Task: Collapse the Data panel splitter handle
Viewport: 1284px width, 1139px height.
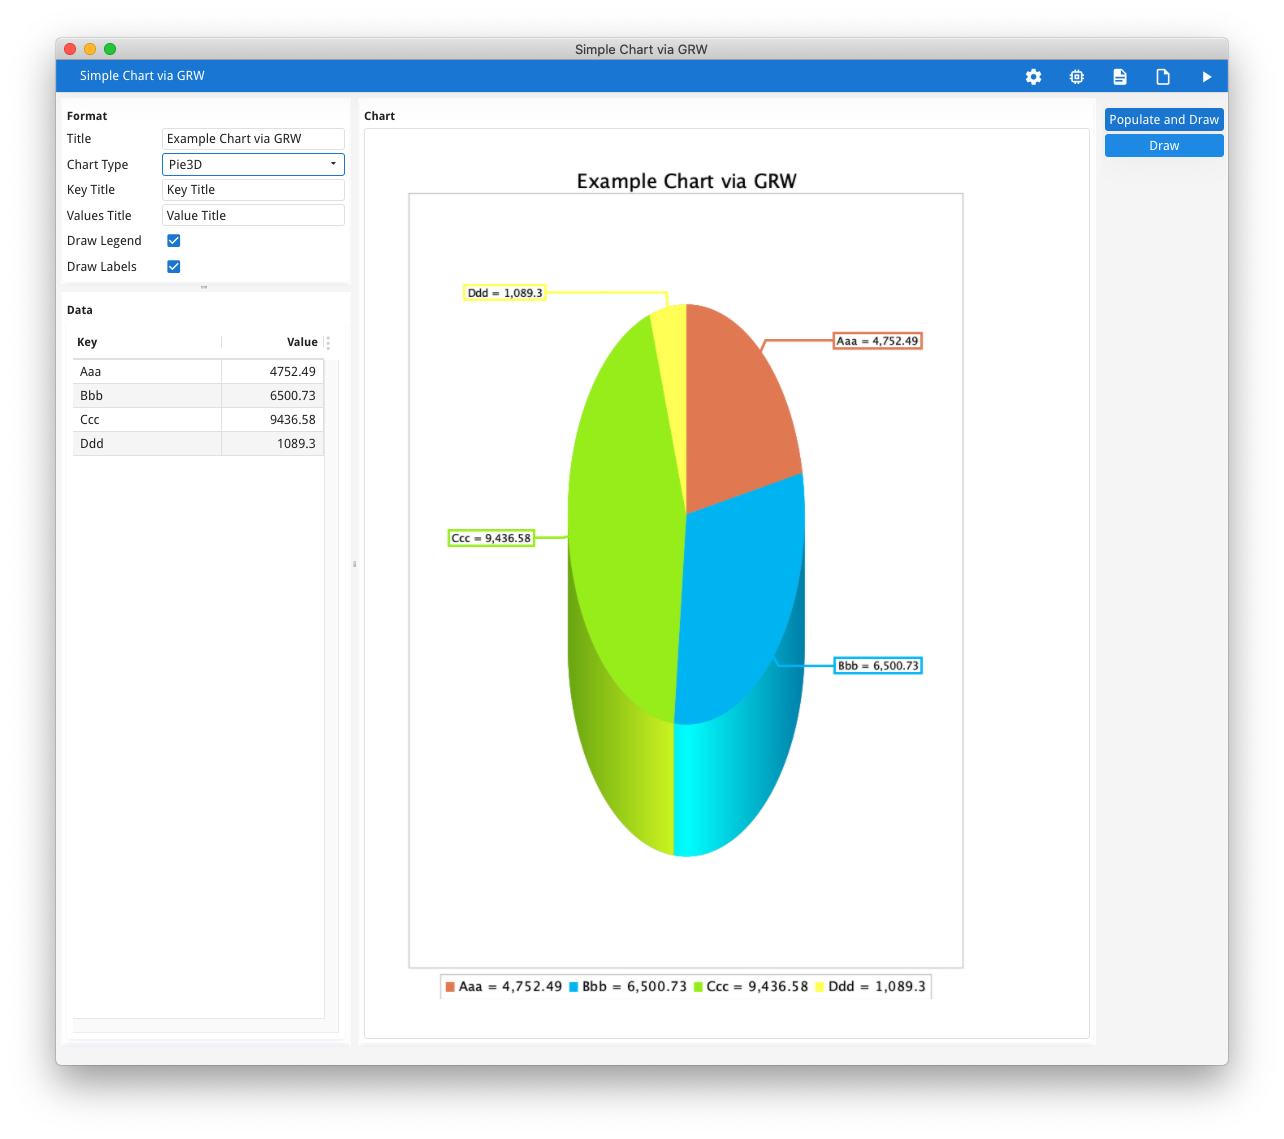Action: point(354,563)
